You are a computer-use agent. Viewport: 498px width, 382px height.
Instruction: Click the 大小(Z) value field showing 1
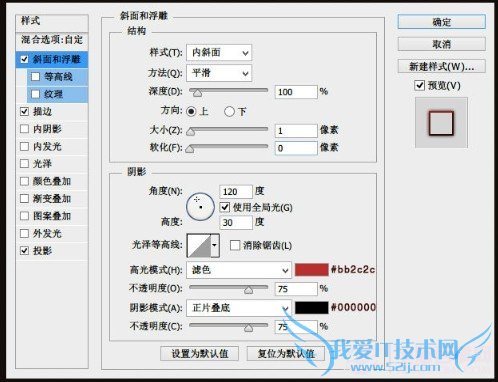[296, 131]
